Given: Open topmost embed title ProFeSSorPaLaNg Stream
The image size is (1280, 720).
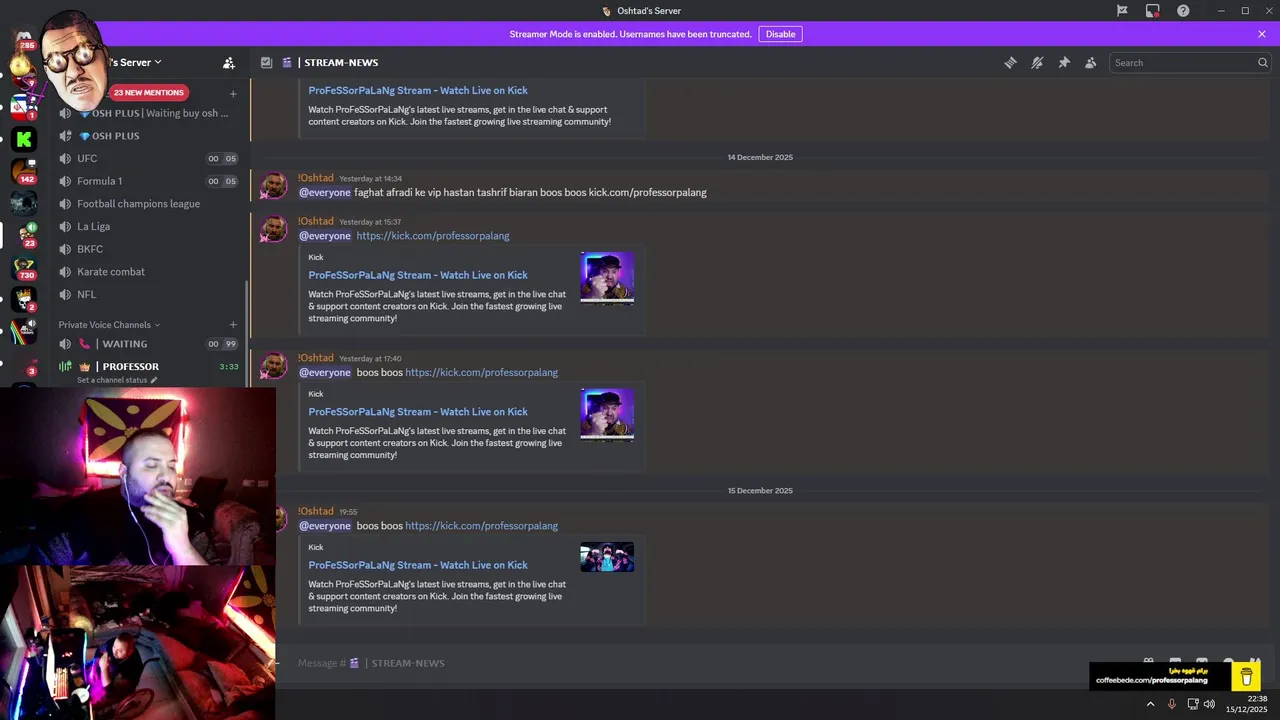Looking at the screenshot, I should [418, 90].
